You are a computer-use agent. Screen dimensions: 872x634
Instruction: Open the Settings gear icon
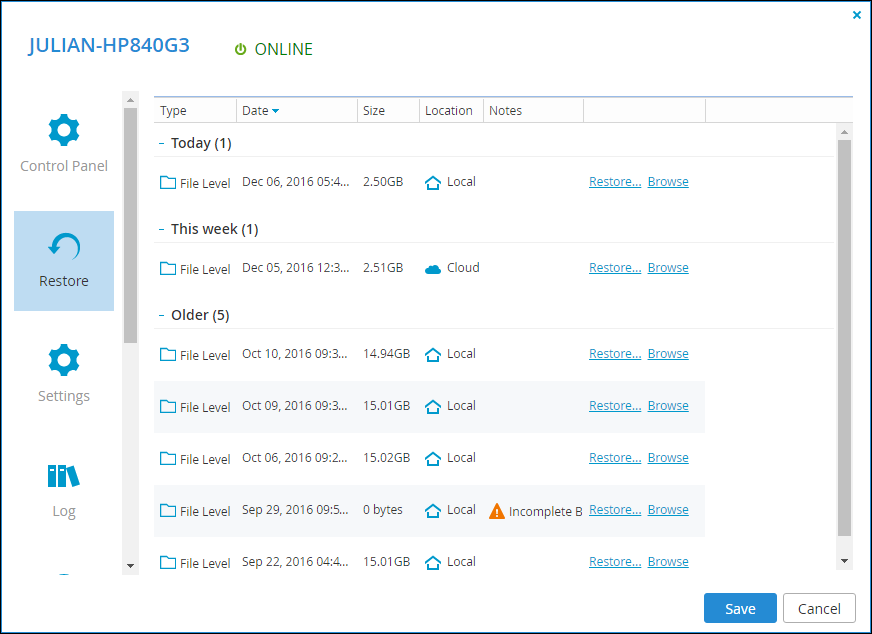pyautogui.click(x=64, y=360)
